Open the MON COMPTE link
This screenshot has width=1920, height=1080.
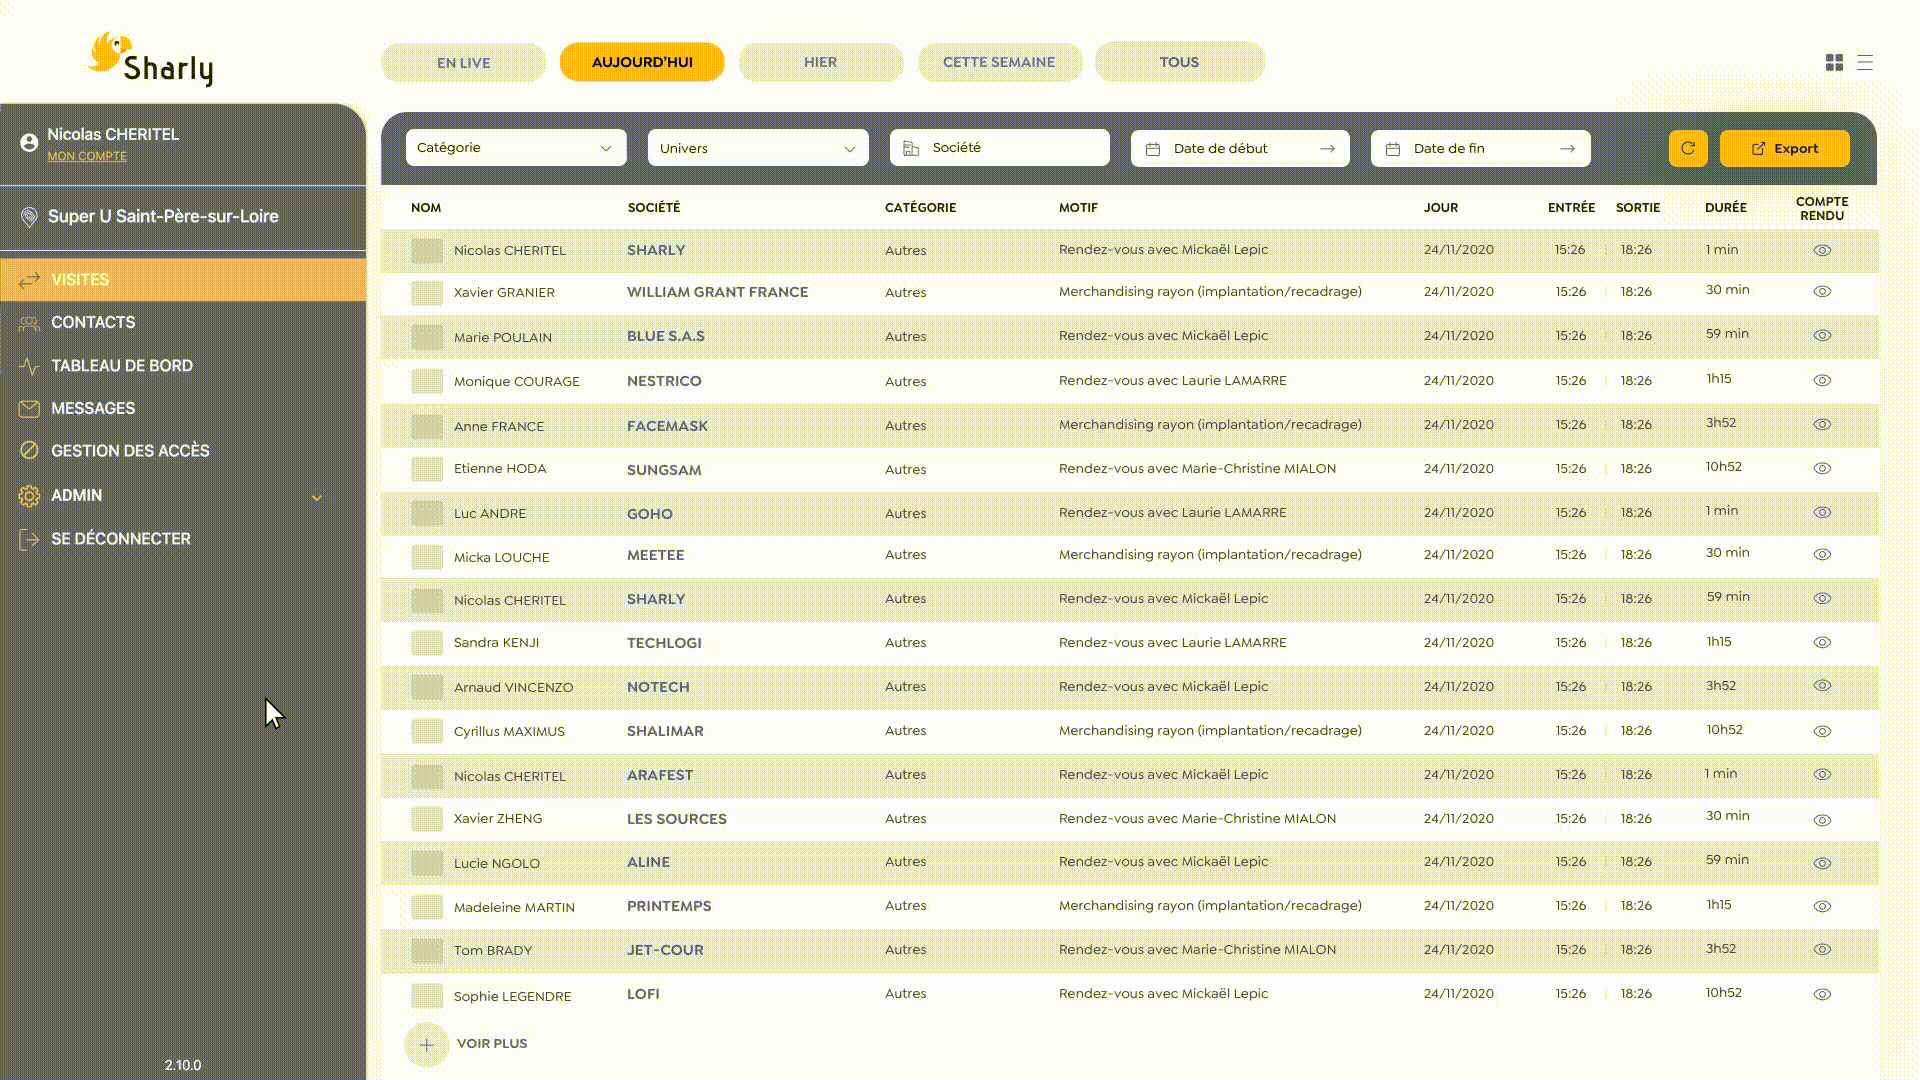coord(87,156)
